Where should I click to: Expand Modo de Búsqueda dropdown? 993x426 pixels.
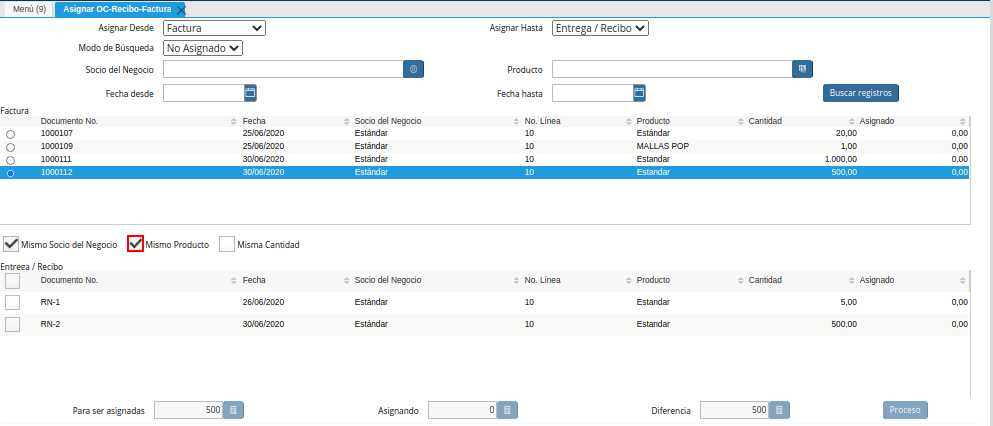coord(203,47)
